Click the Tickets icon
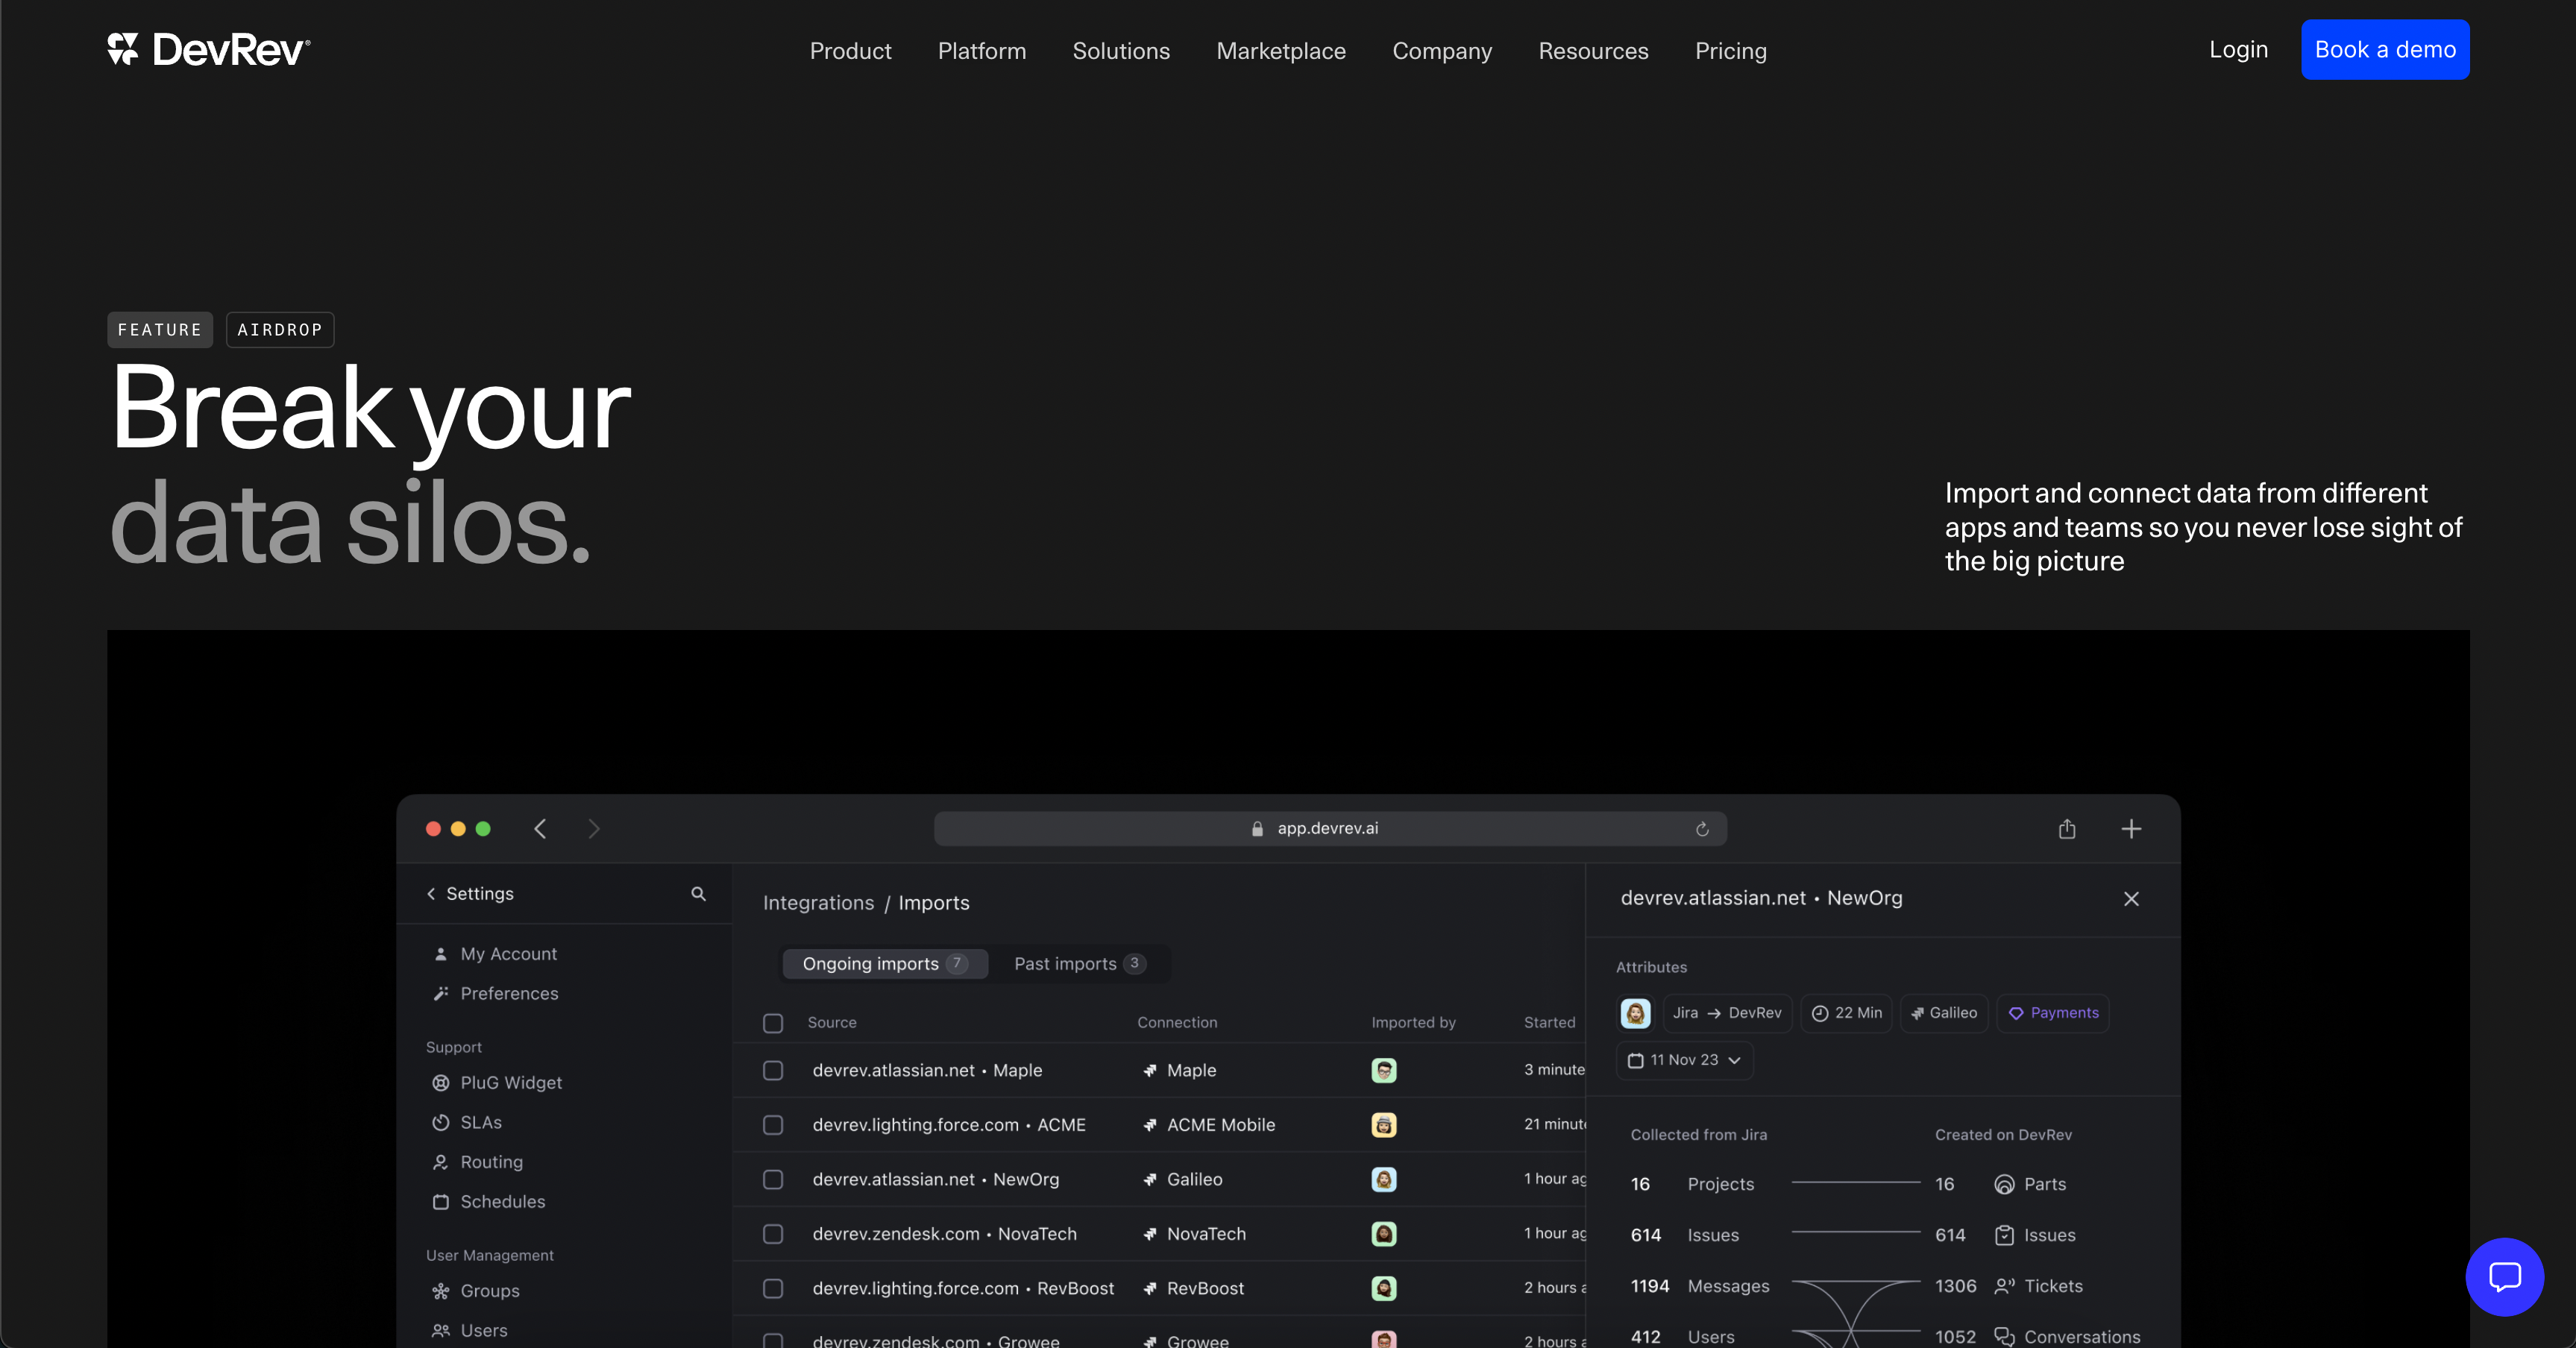 point(2004,1286)
